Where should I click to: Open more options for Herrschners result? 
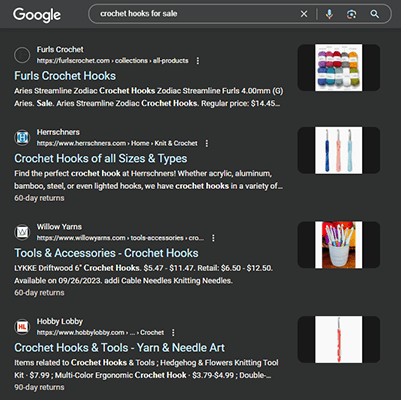coord(207,143)
